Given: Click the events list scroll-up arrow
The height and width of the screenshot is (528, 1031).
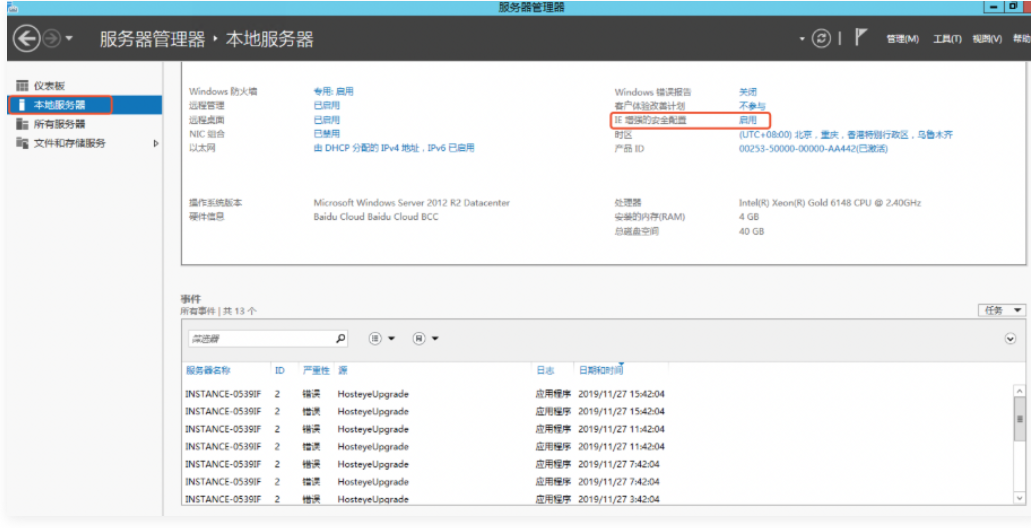Looking at the screenshot, I should click(x=1019, y=391).
